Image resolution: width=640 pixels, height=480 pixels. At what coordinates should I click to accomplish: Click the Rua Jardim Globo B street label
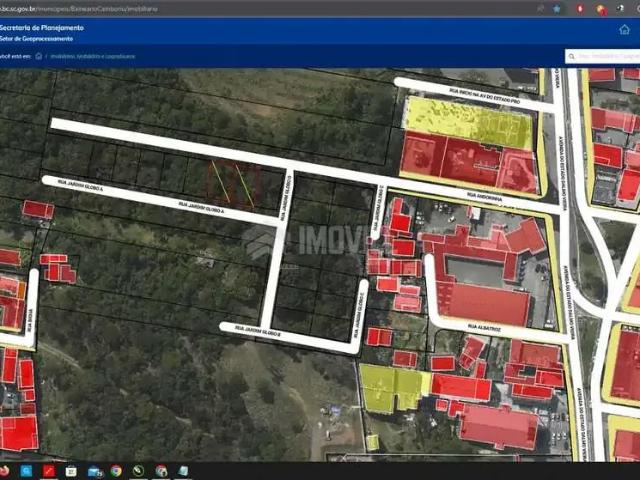click(x=258, y=331)
